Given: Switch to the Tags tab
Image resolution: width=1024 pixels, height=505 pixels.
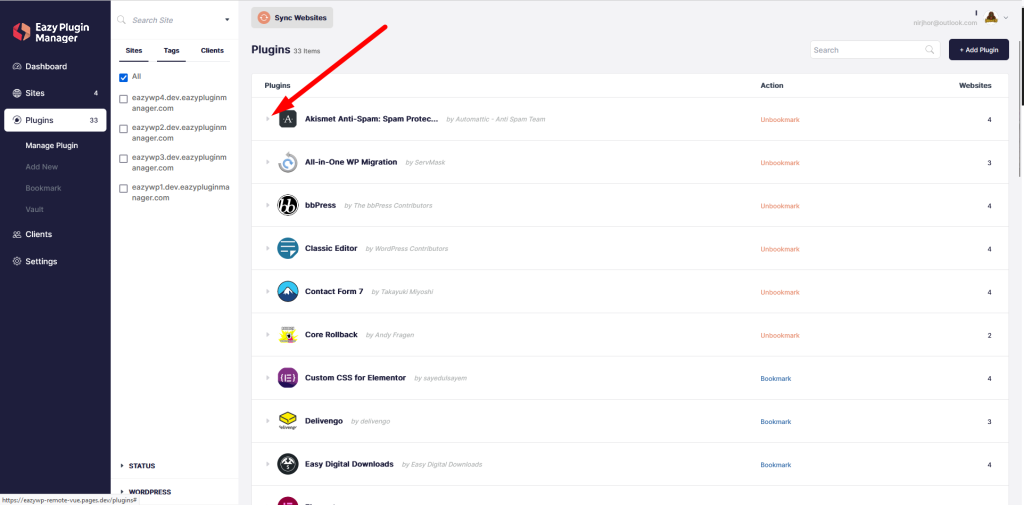Looking at the screenshot, I should click(x=172, y=51).
